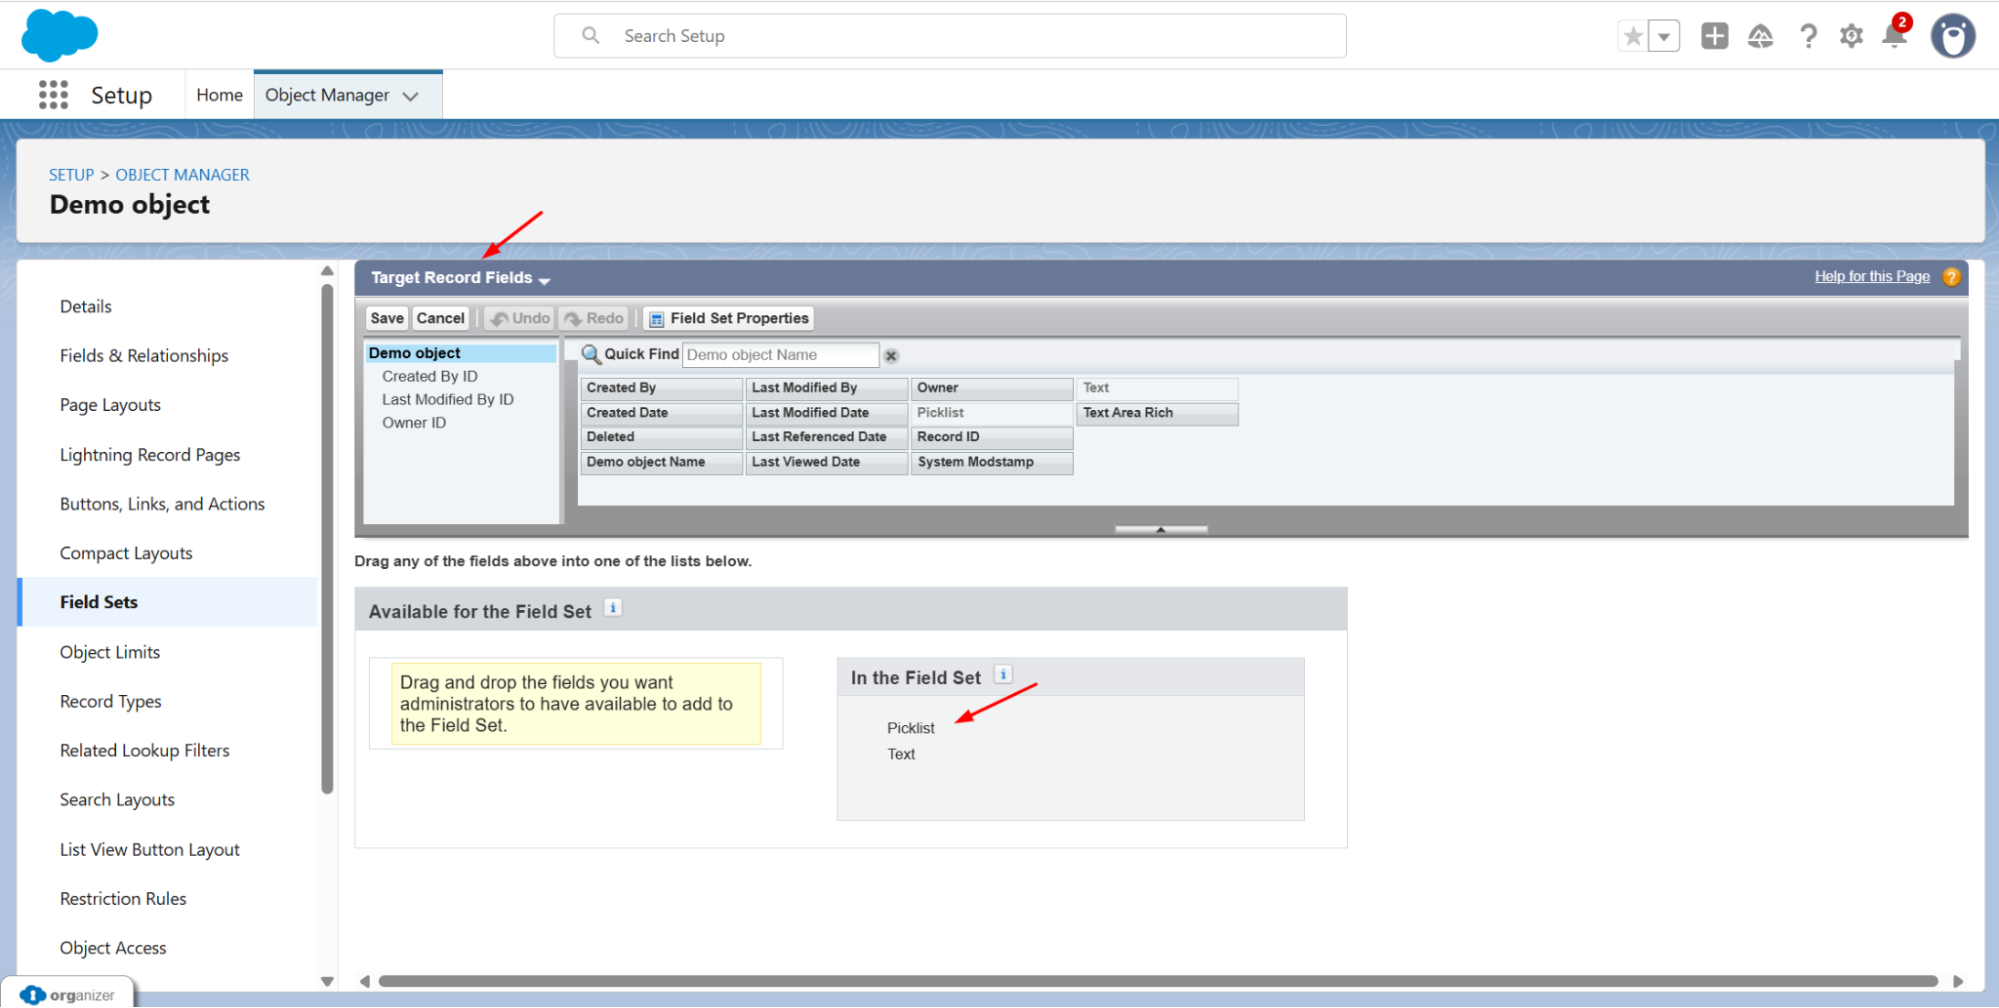The image size is (1999, 1008).
Task: Select Picklist in the In the Field Set list
Action: [x=911, y=728]
